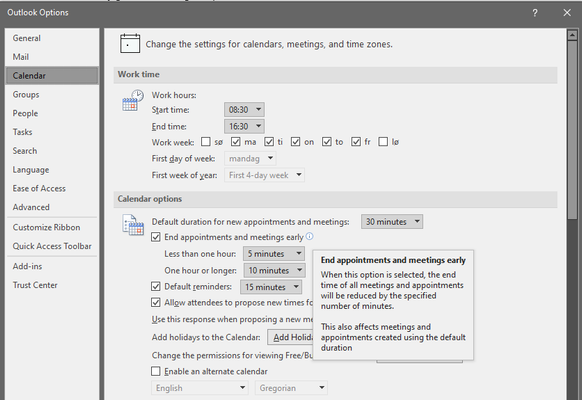The height and width of the screenshot is (400, 582).
Task: Open the Add-ins category
Action: pyautogui.click(x=52, y=266)
